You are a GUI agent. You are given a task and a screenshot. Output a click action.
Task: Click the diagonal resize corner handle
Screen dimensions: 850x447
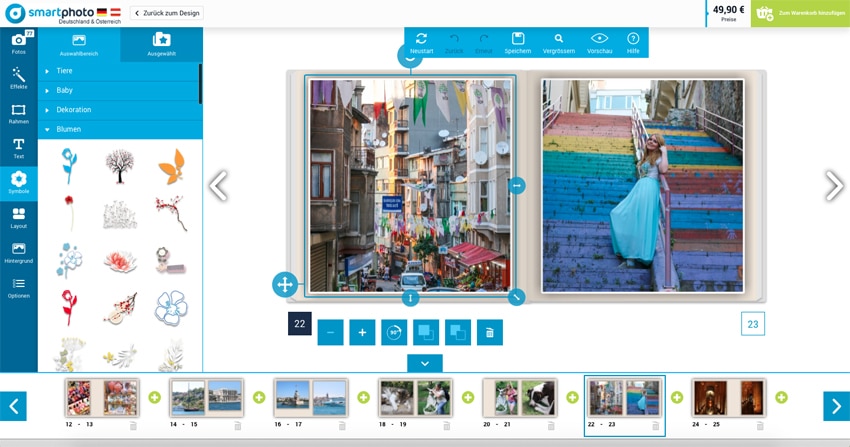coord(517,297)
